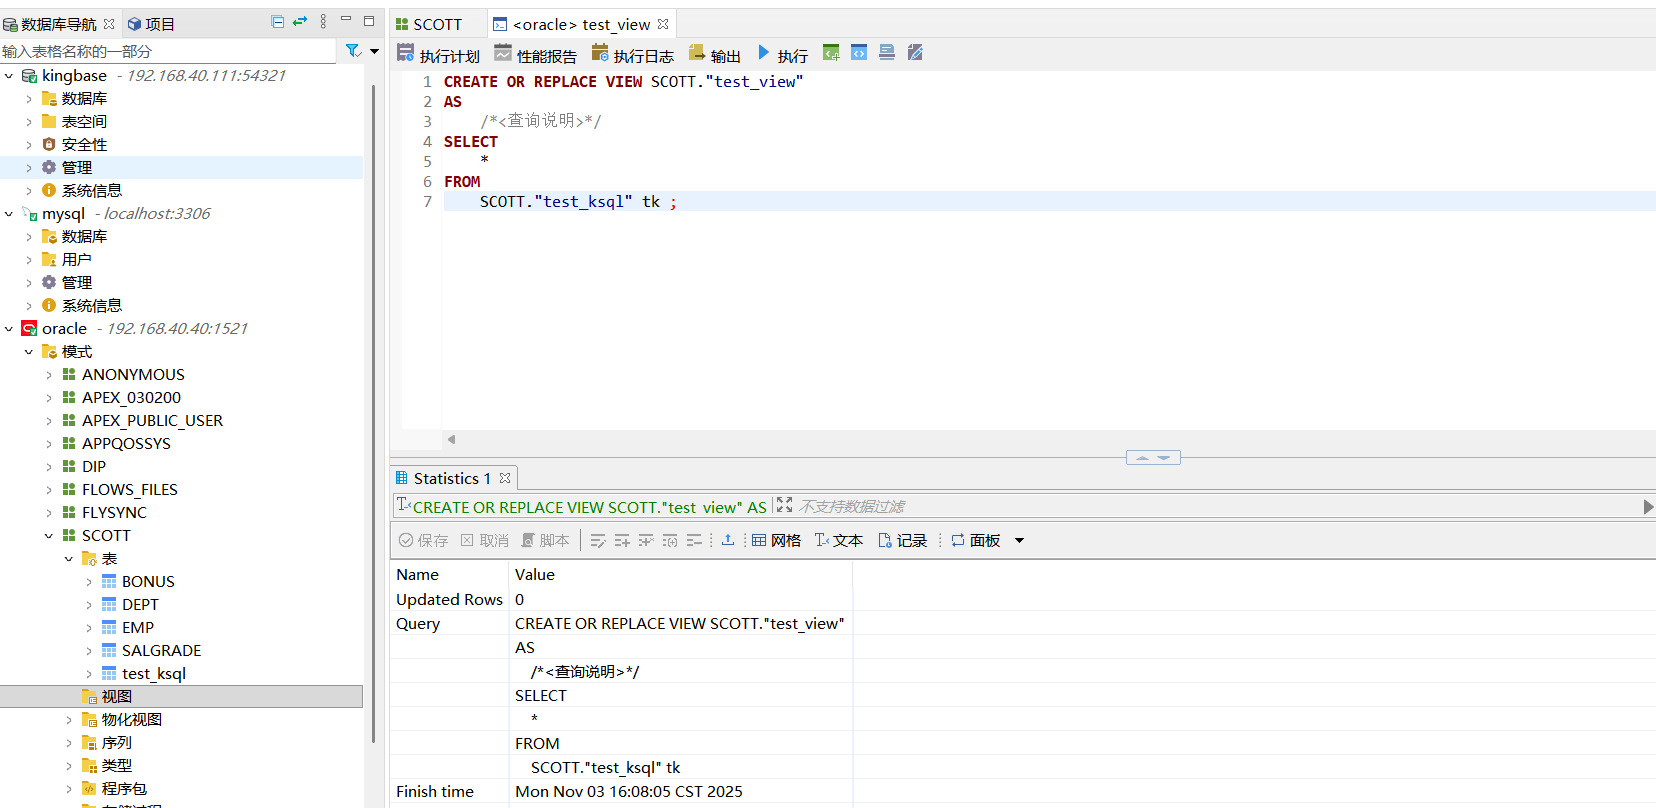Click the 面板 panel button

976,540
